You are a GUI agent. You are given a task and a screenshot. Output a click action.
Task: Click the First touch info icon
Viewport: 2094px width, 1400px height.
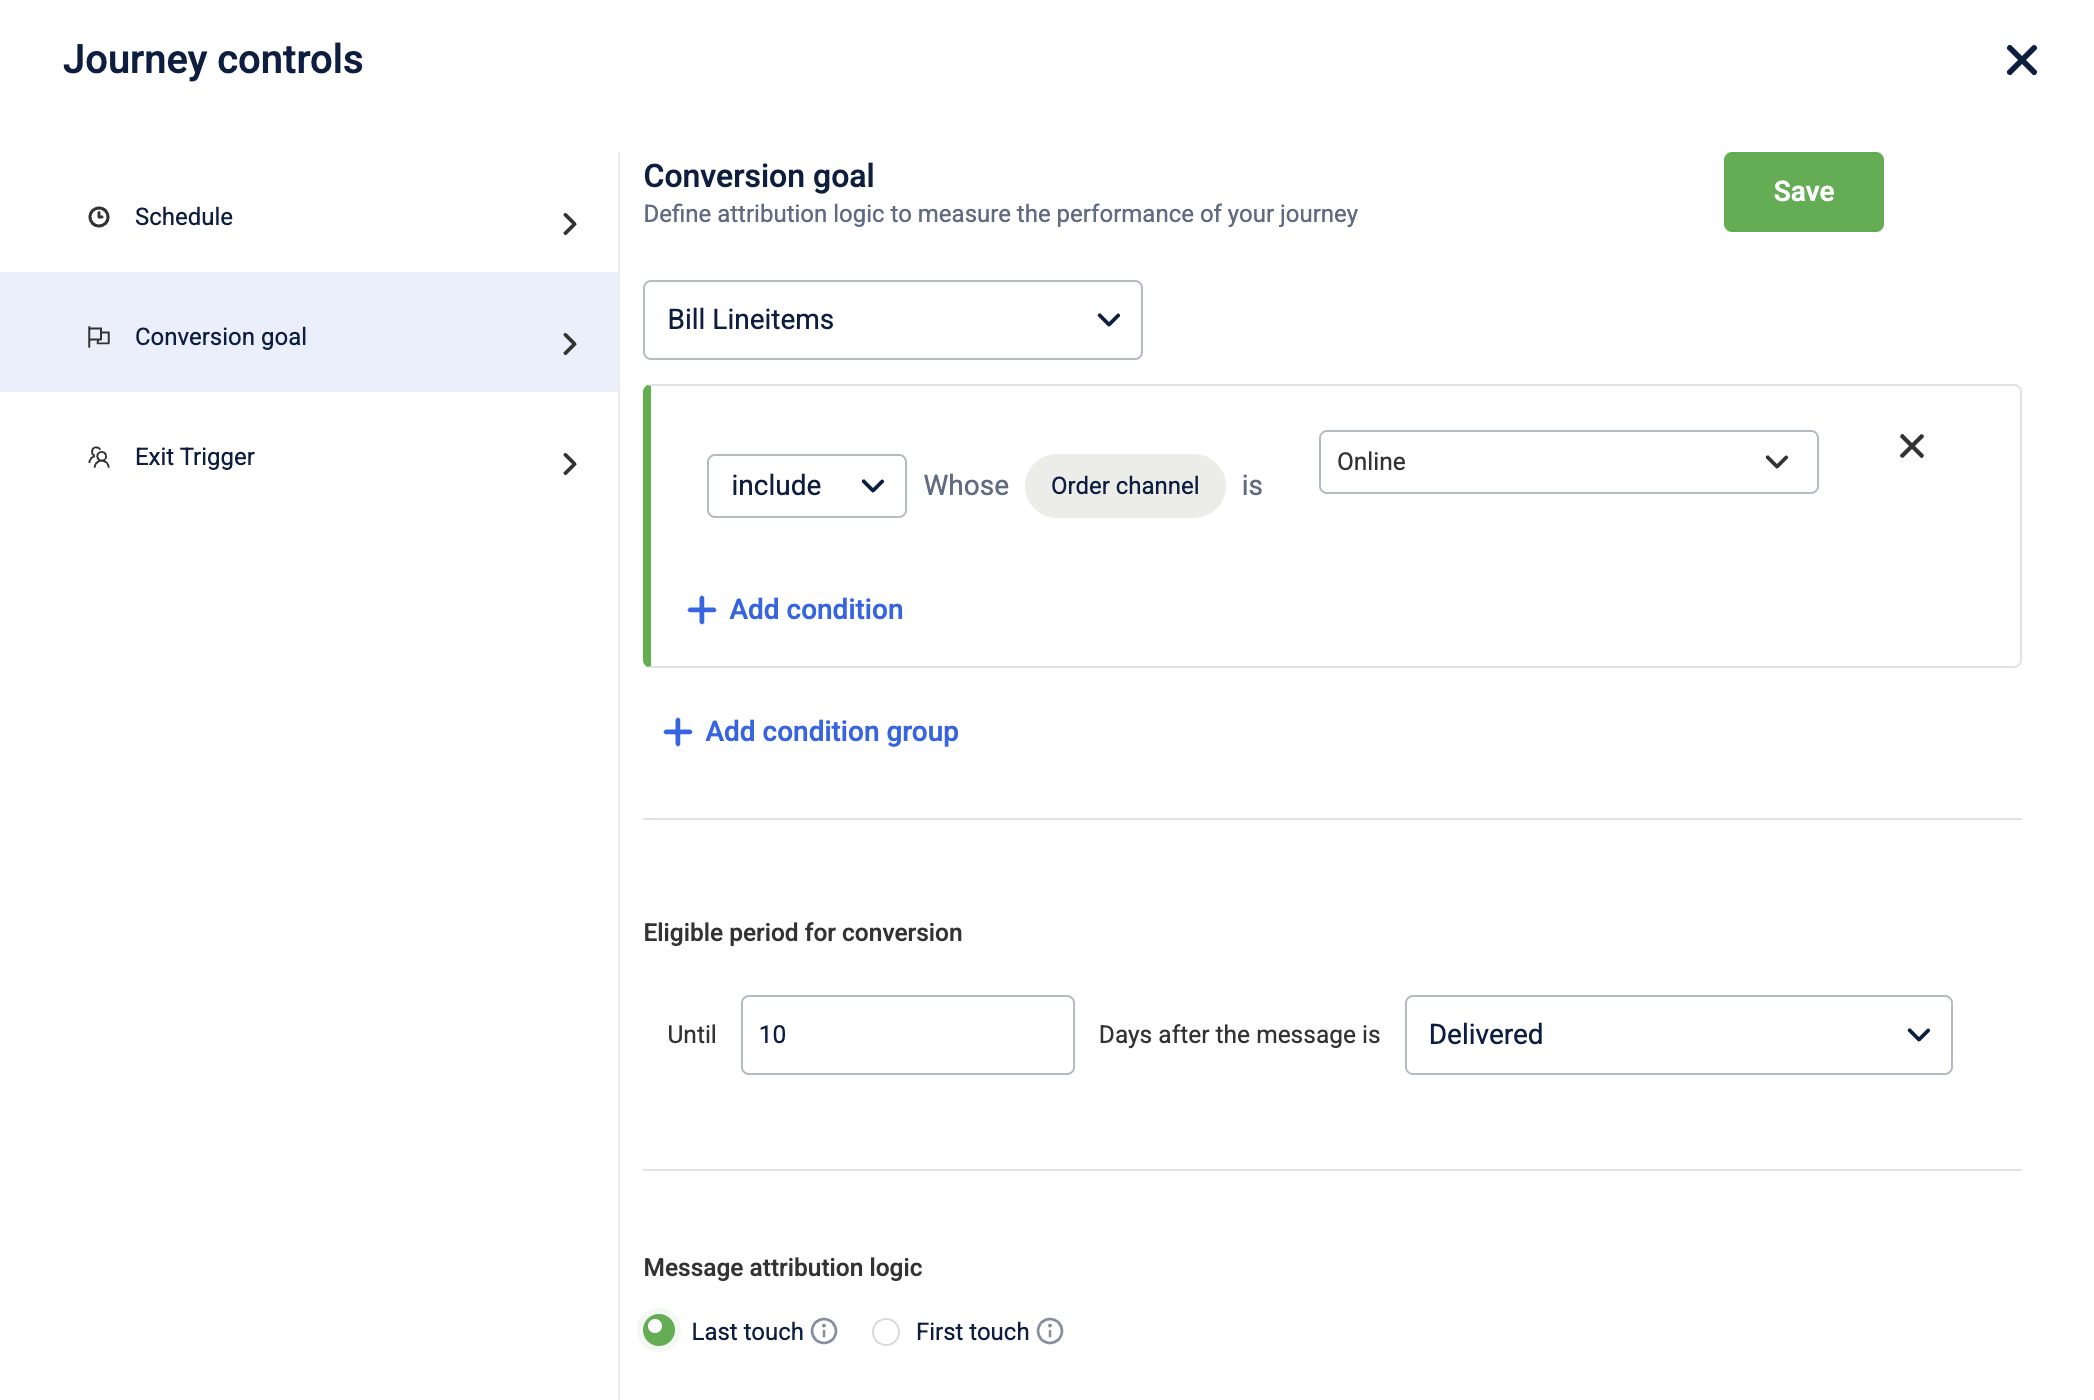(1050, 1331)
